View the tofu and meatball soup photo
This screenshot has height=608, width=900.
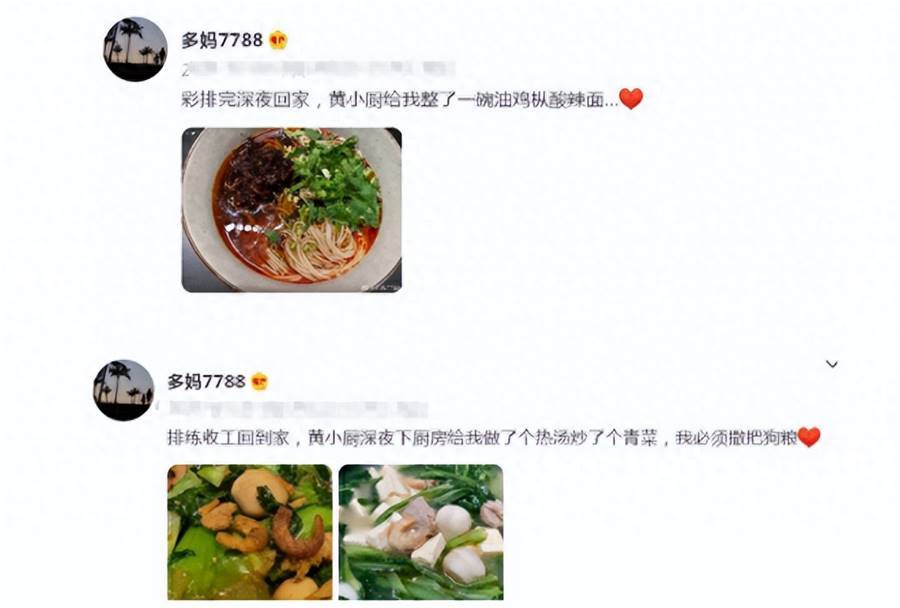421,532
